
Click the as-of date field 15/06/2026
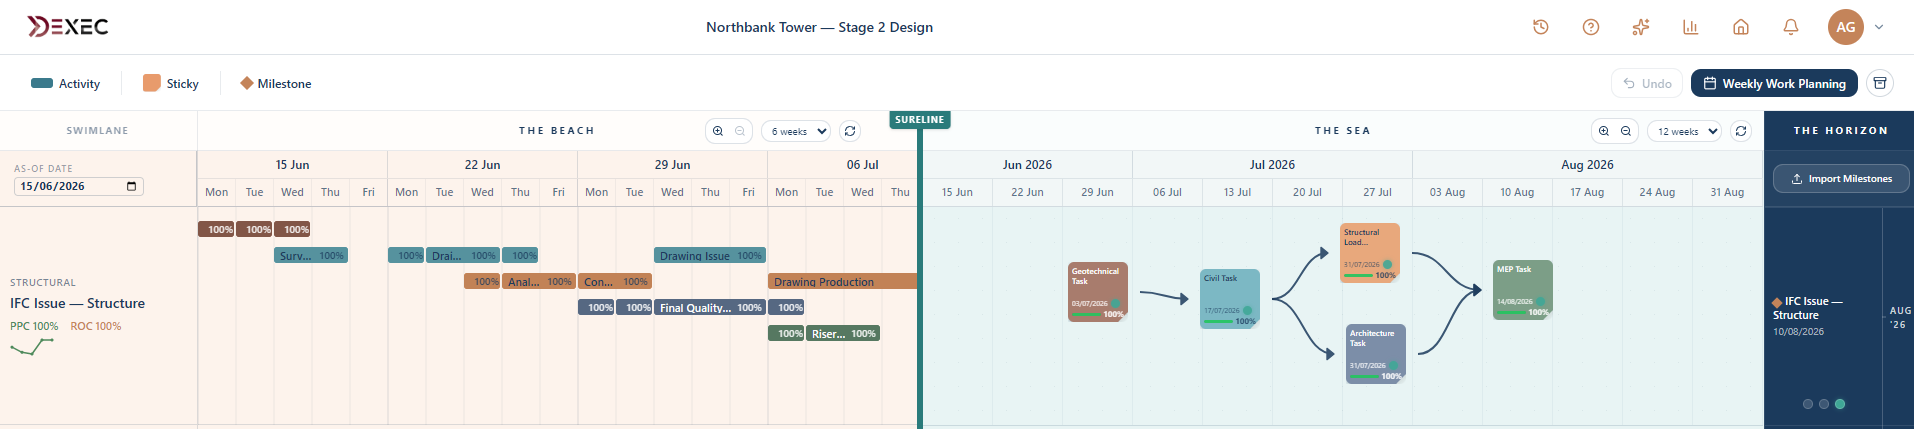click(78, 186)
